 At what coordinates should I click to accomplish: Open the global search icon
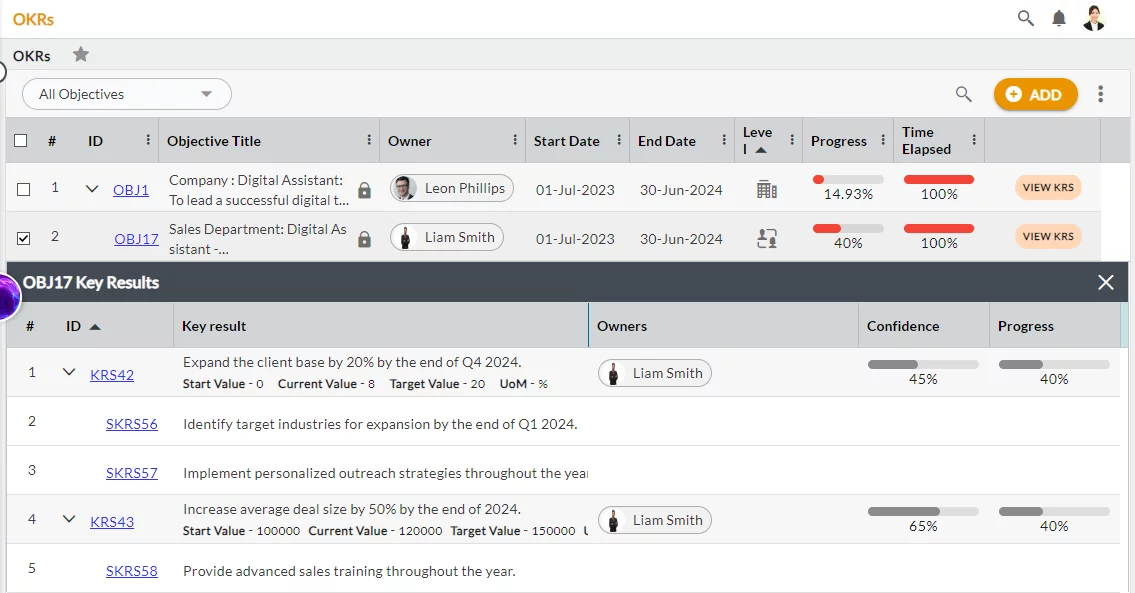click(1025, 18)
